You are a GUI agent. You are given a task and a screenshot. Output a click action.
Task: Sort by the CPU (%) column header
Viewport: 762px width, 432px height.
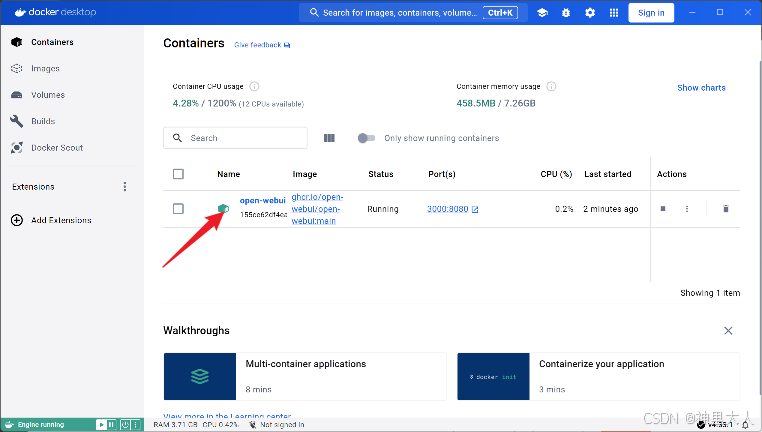point(556,174)
